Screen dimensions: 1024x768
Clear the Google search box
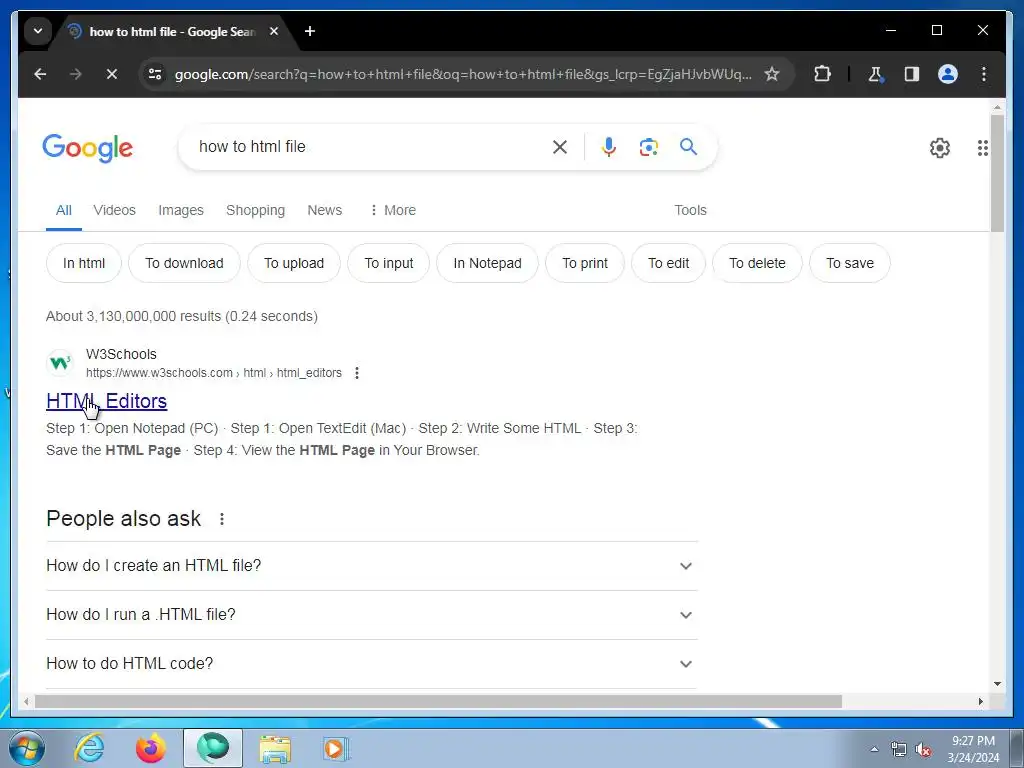tap(560, 147)
